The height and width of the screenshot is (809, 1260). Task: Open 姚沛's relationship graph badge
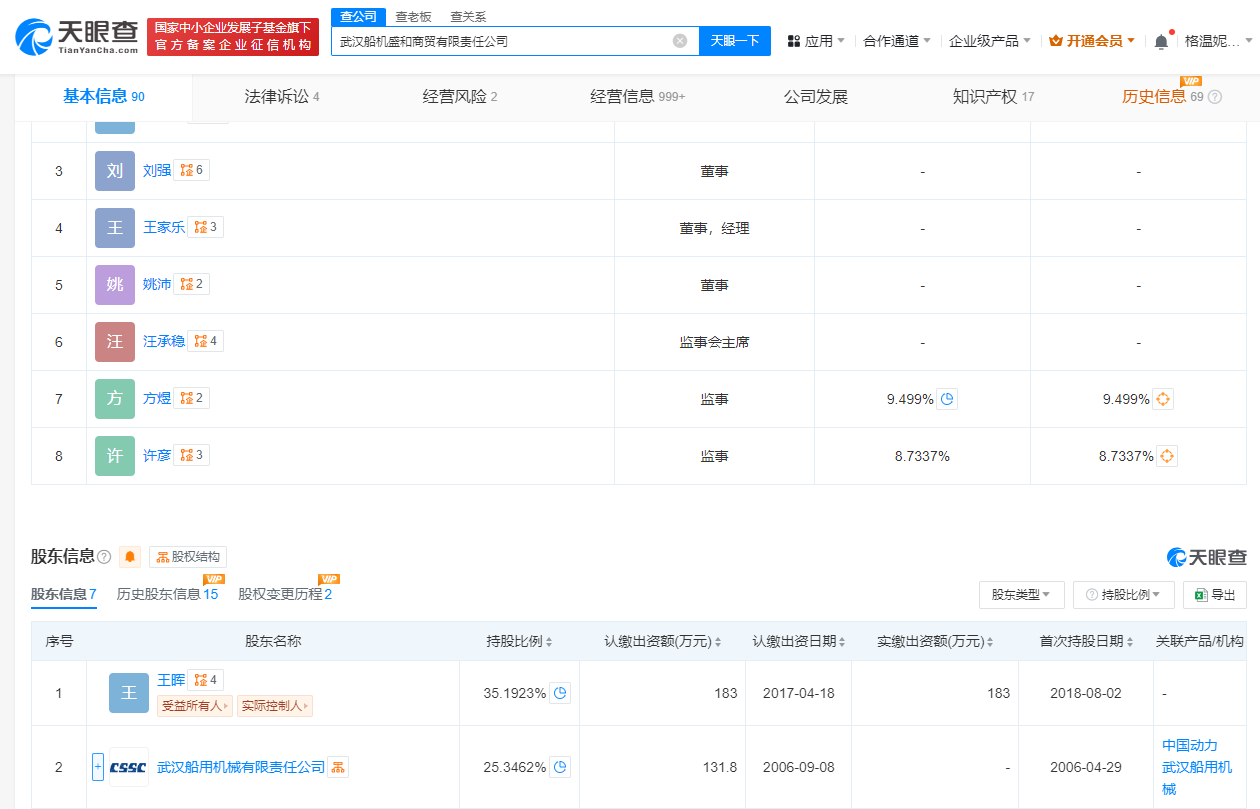192,284
